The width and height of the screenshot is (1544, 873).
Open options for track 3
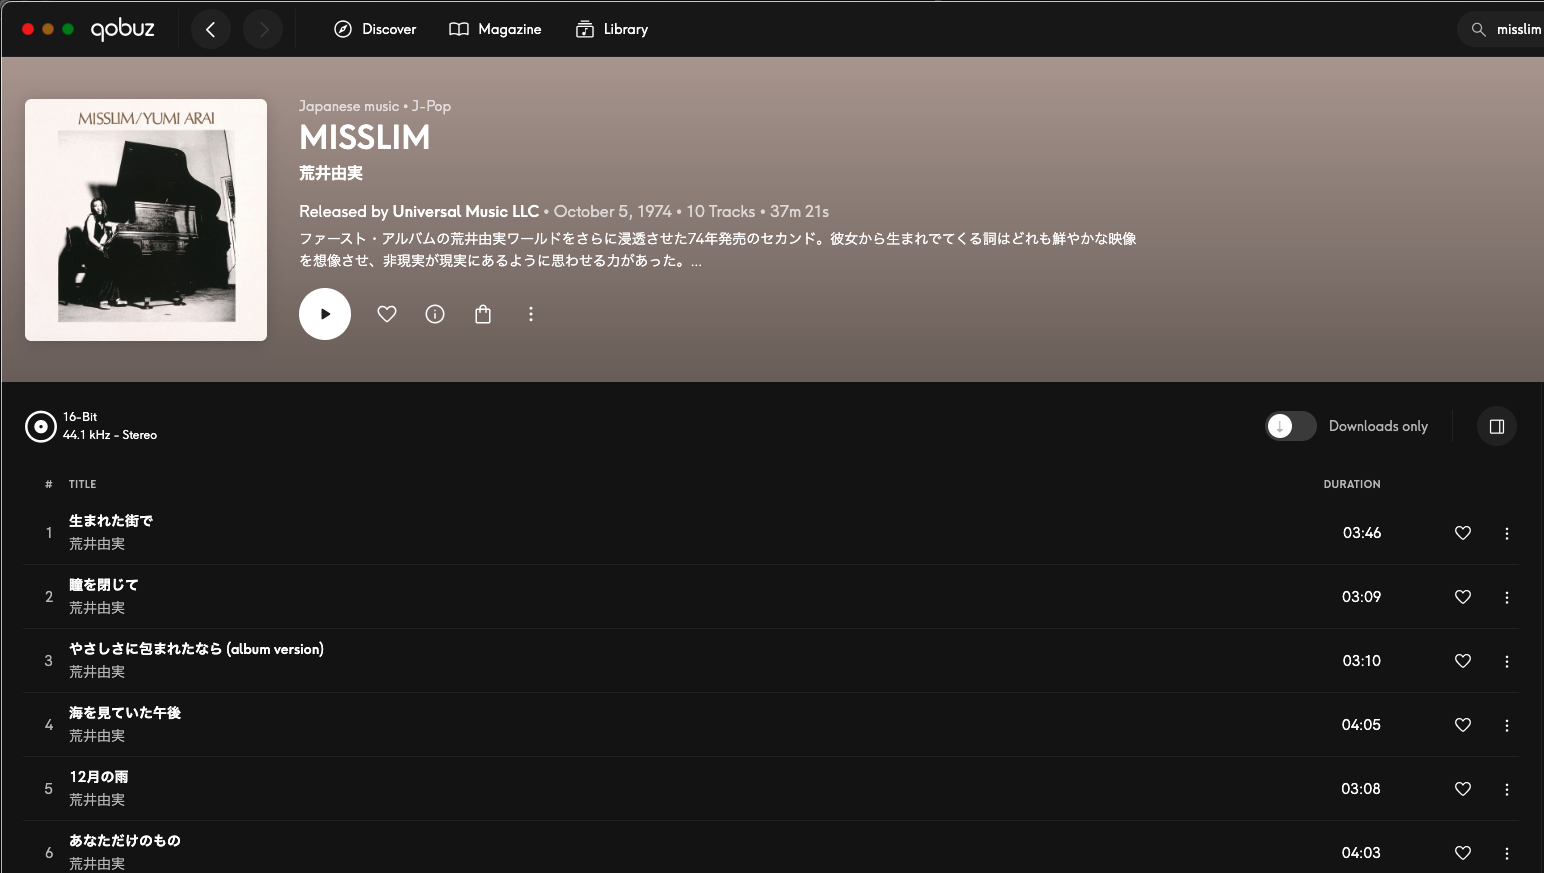[1507, 661]
